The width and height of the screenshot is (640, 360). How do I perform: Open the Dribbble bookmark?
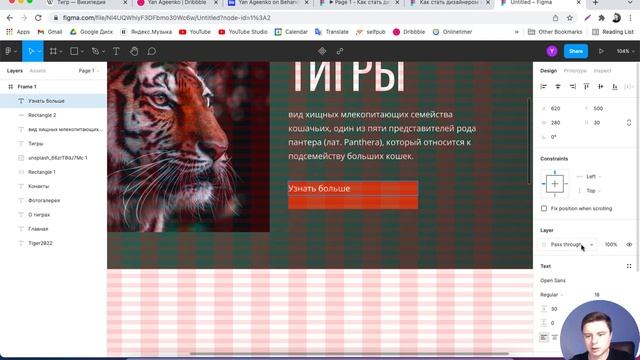(409, 32)
